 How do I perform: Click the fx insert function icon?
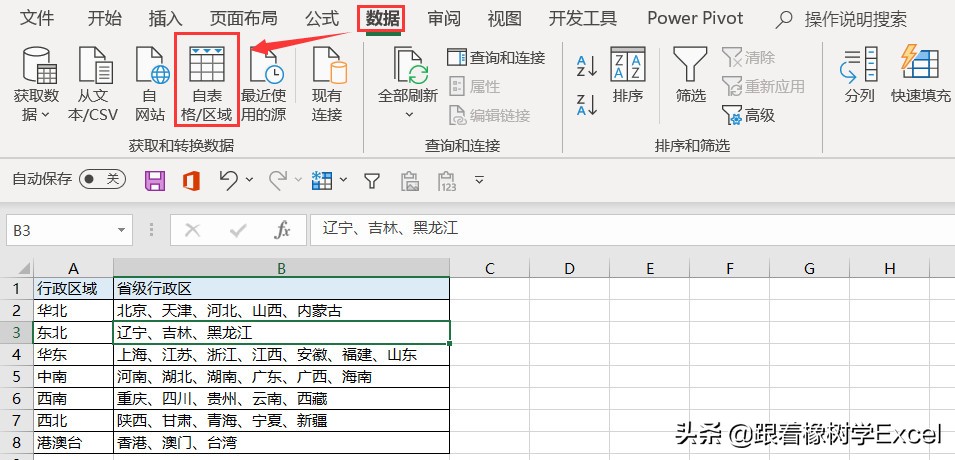(281, 230)
